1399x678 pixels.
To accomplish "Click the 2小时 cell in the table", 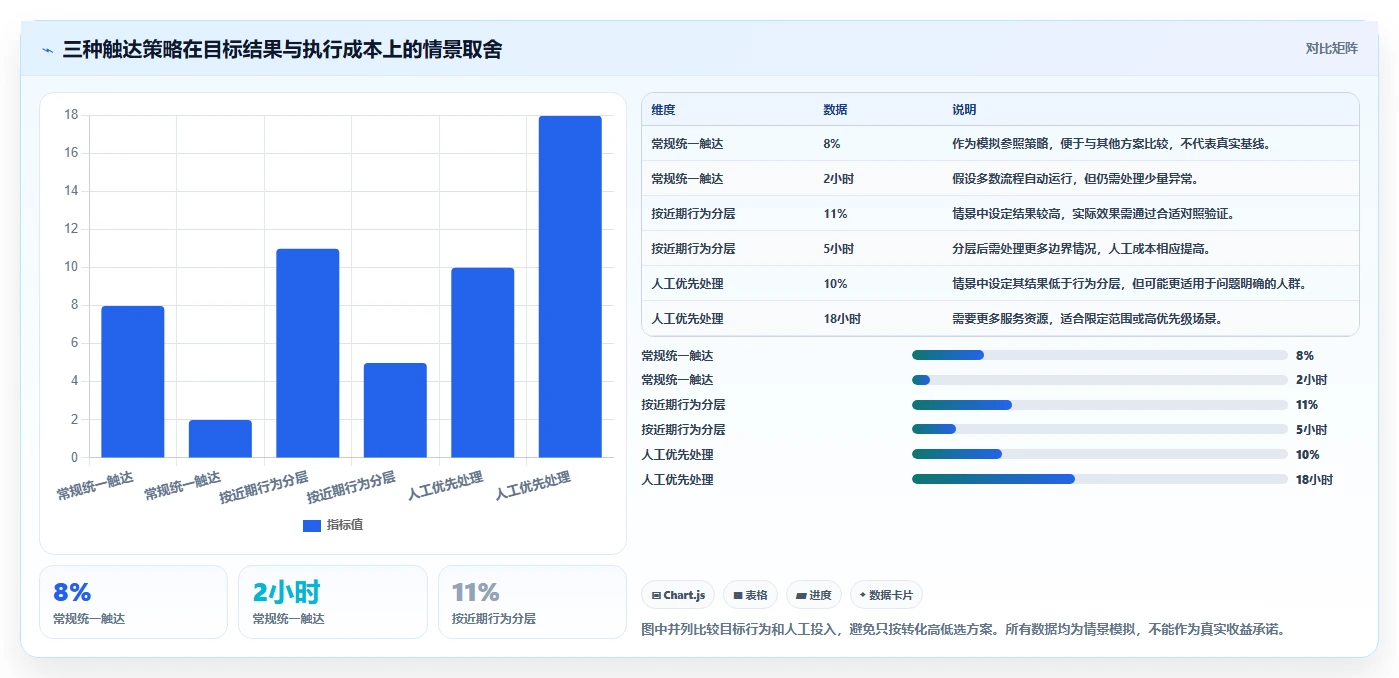I will [x=838, y=179].
